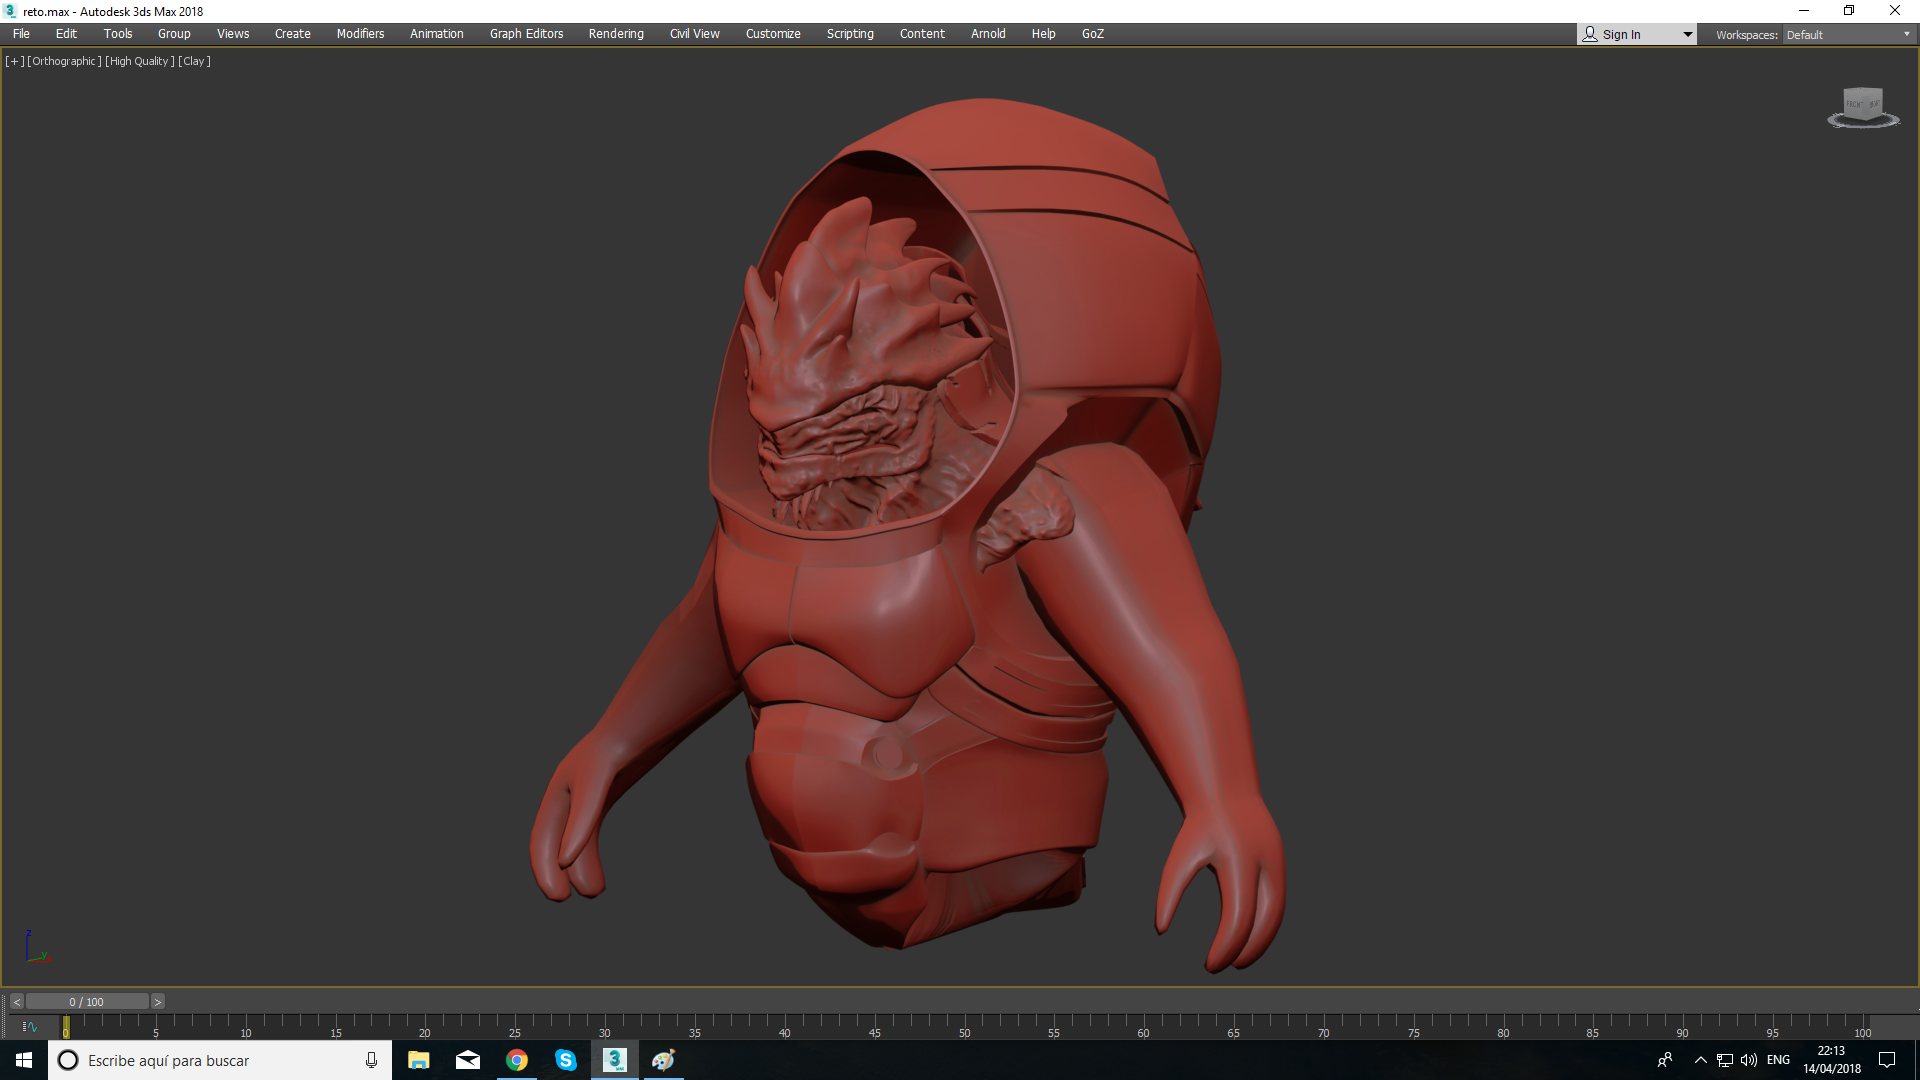The image size is (1920, 1080).
Task: Click the taskbar microphone search icon
Action: click(371, 1060)
